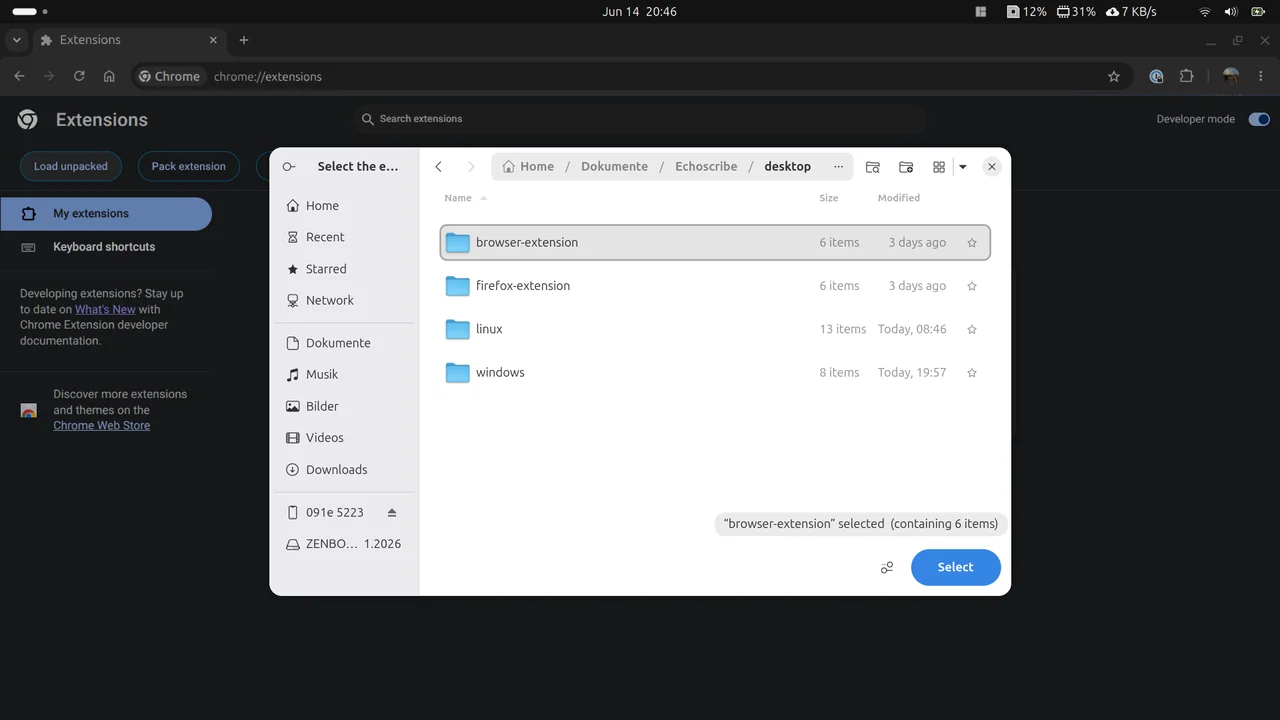Open a new Chrome tab
The width and height of the screenshot is (1280, 720).
[244, 40]
